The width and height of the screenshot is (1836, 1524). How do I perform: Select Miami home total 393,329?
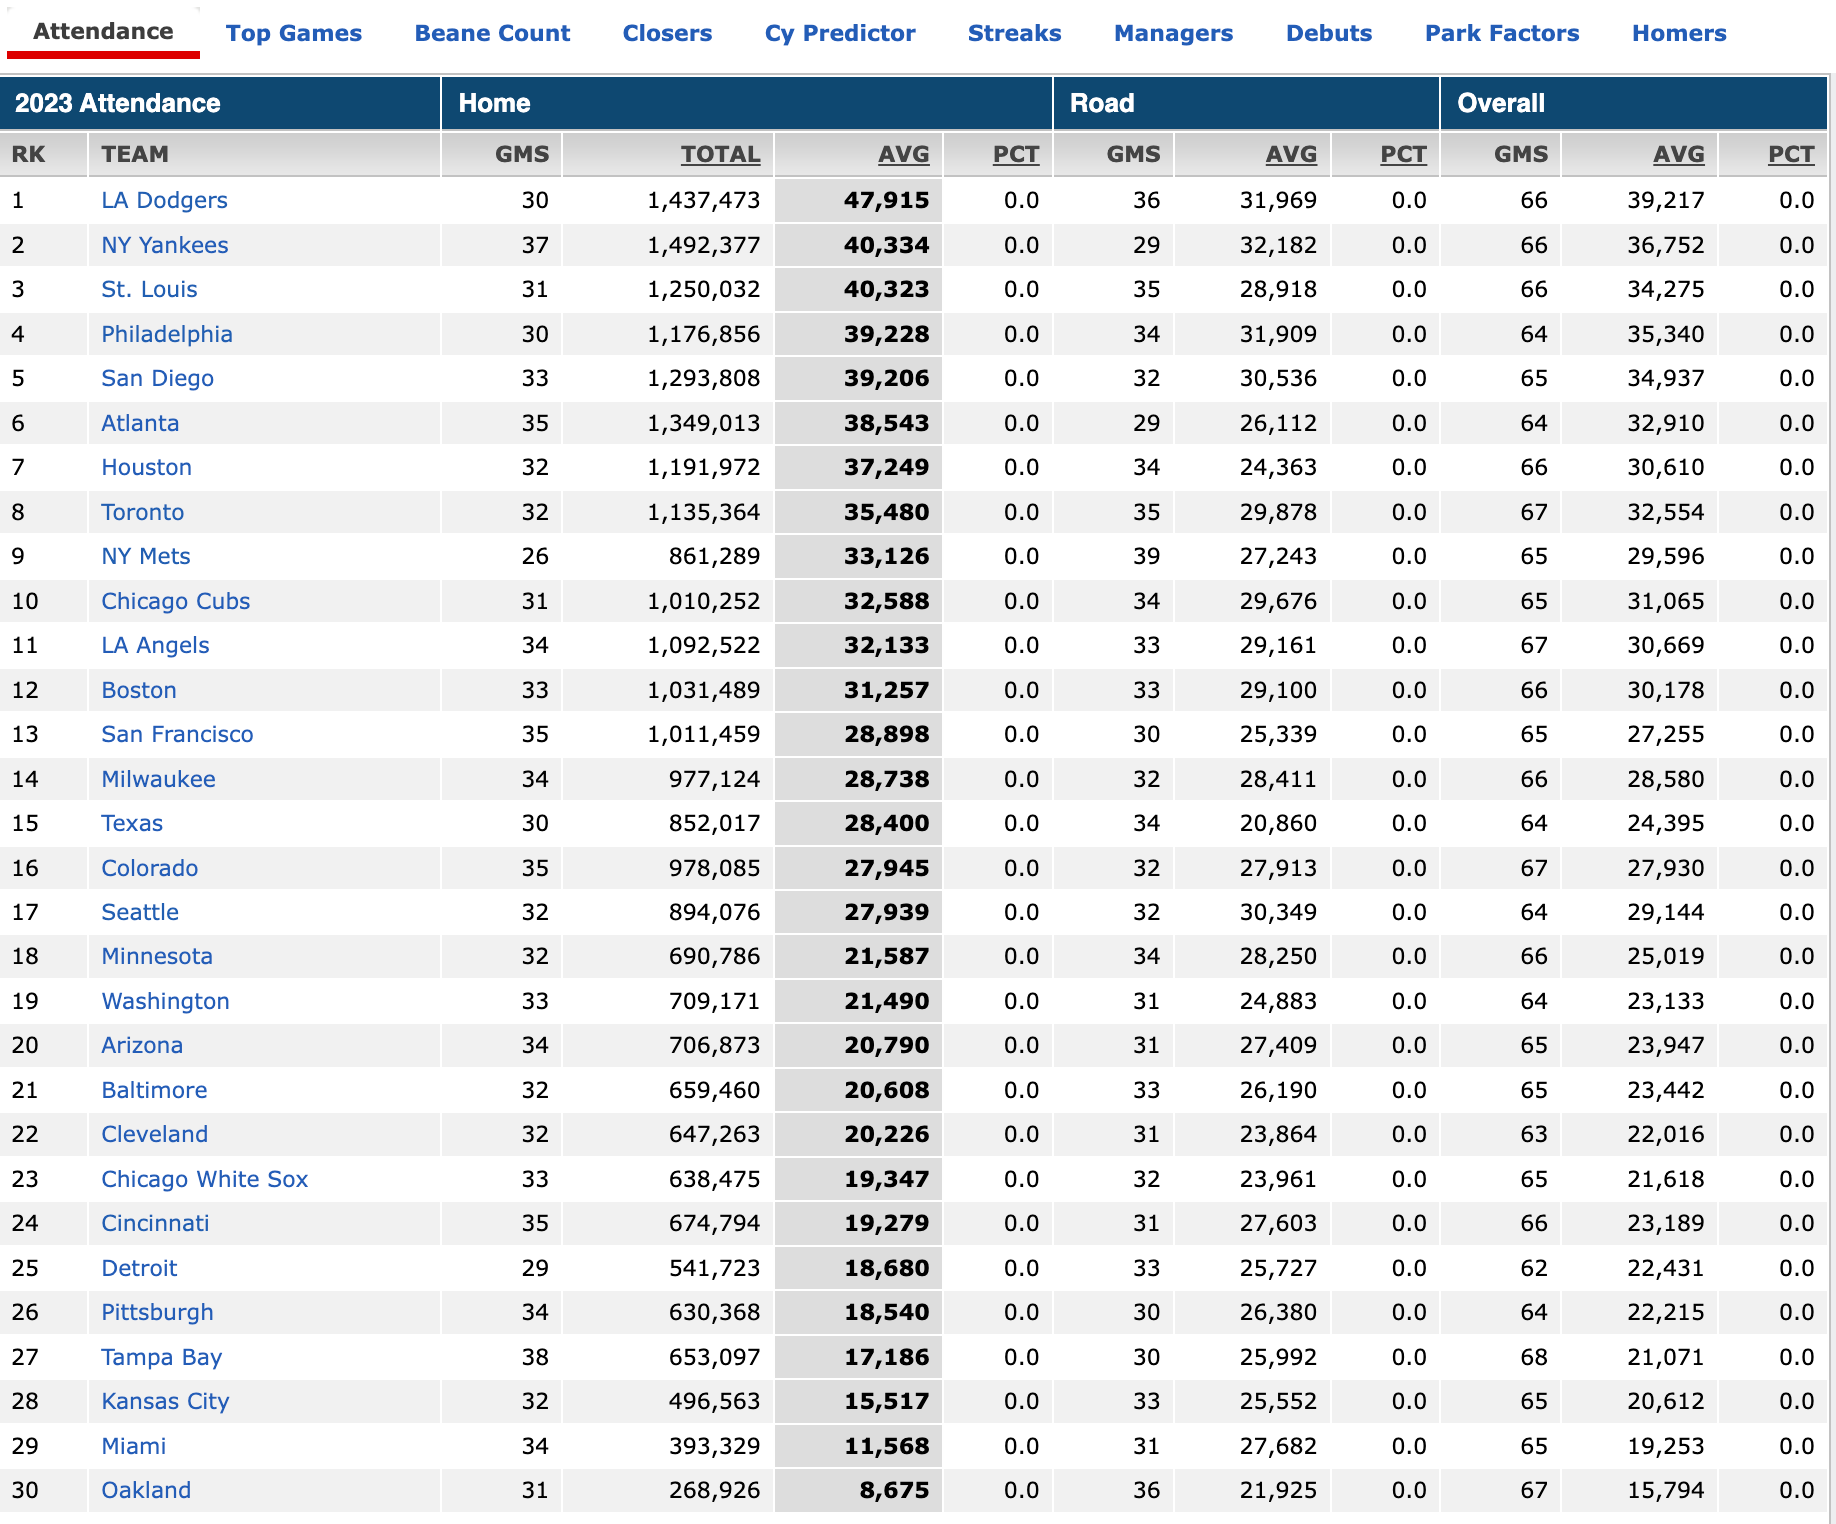pyautogui.click(x=714, y=1446)
